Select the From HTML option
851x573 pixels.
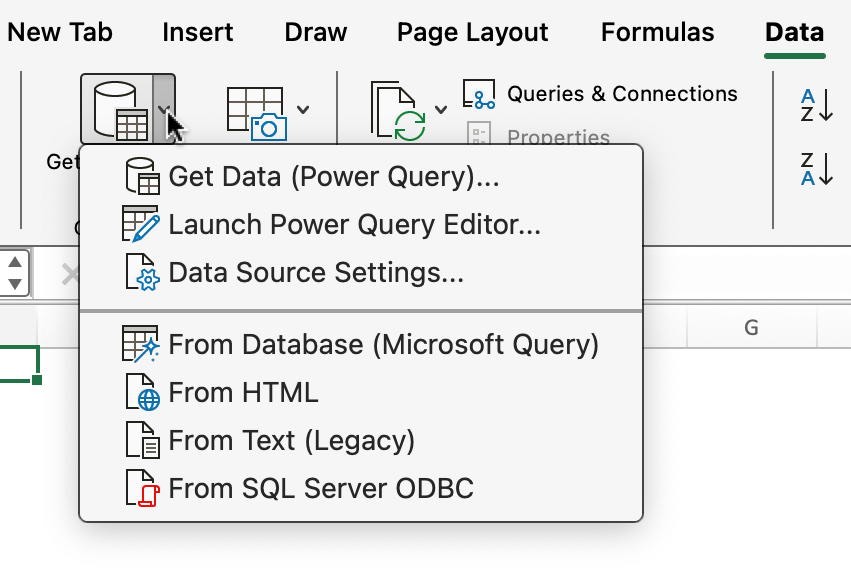[x=243, y=393]
